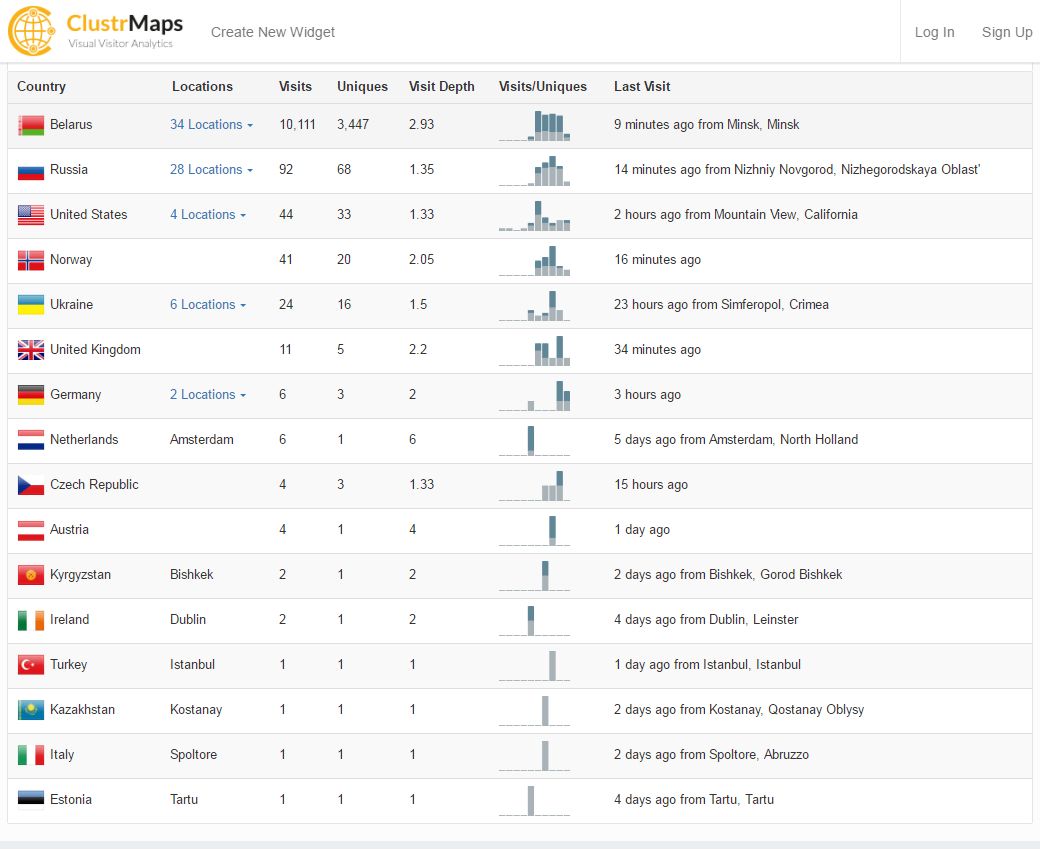Screen dimensions: 1040x849
Task: Click the Last Visit column header
Action: tap(642, 87)
